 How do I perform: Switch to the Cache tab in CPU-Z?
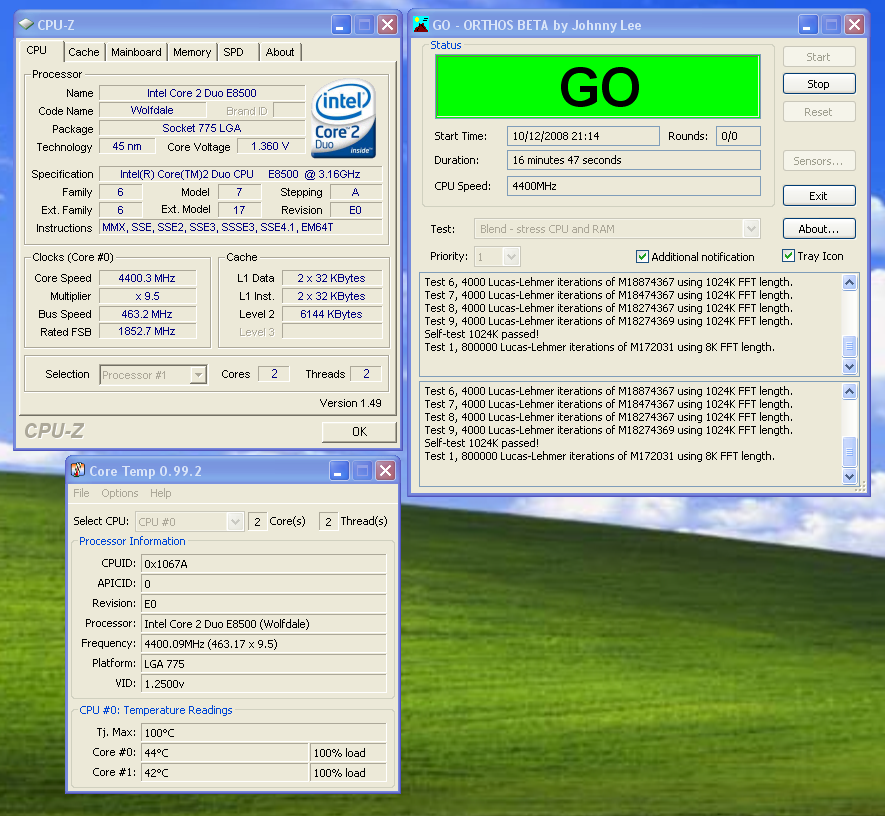(x=84, y=52)
